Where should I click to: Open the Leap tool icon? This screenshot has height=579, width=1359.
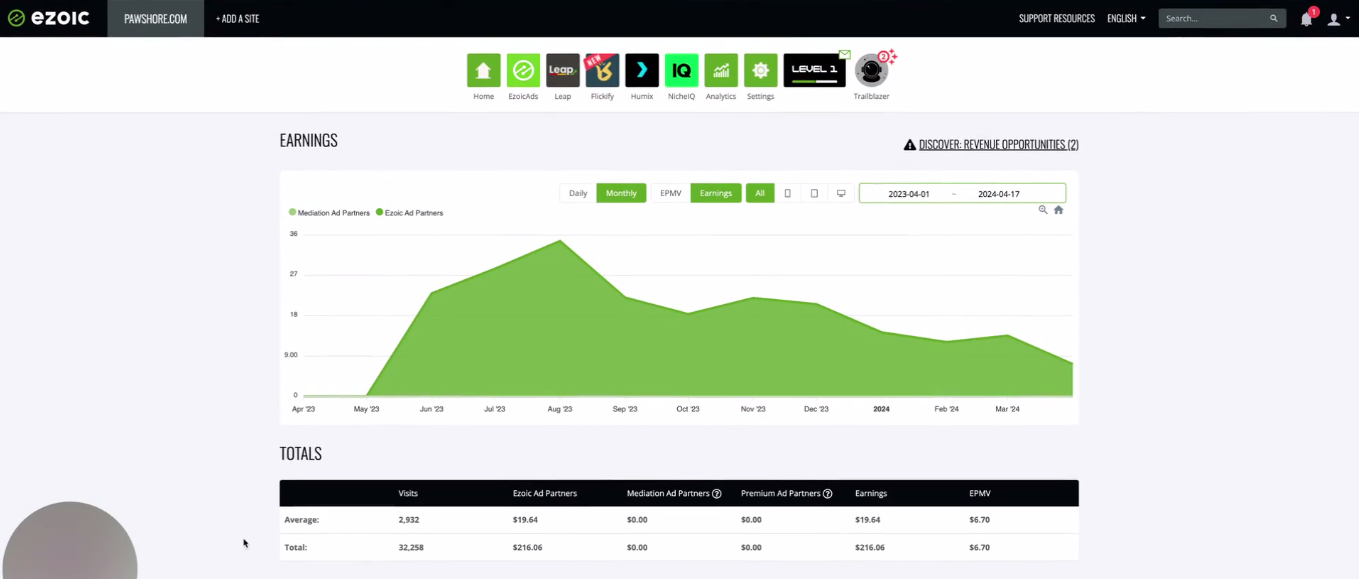(x=563, y=70)
